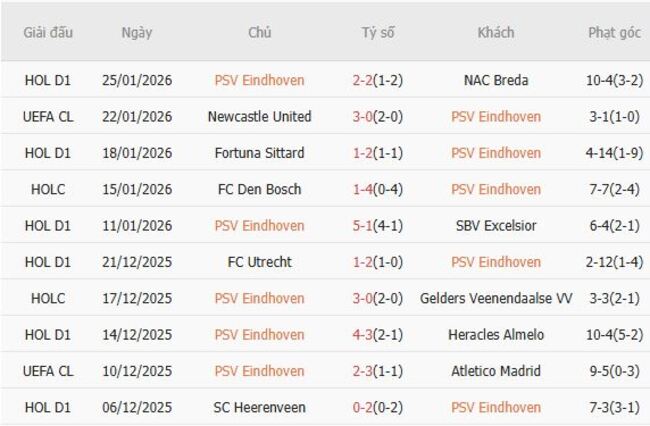The height and width of the screenshot is (426, 650).
Task: Open the Heracles Almelo team link
Action: click(496, 335)
